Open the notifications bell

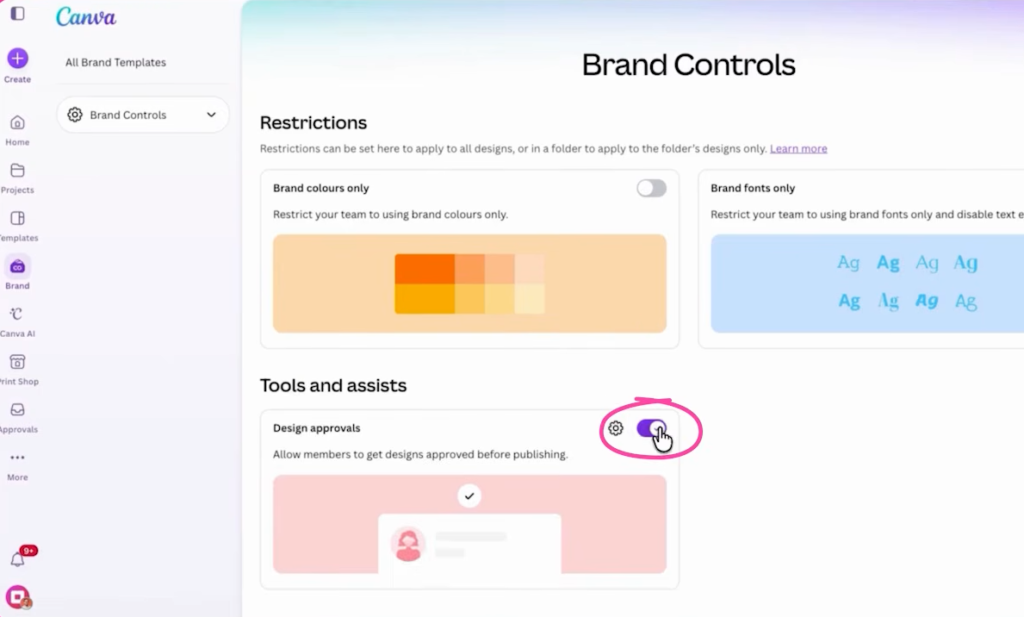pos(18,559)
